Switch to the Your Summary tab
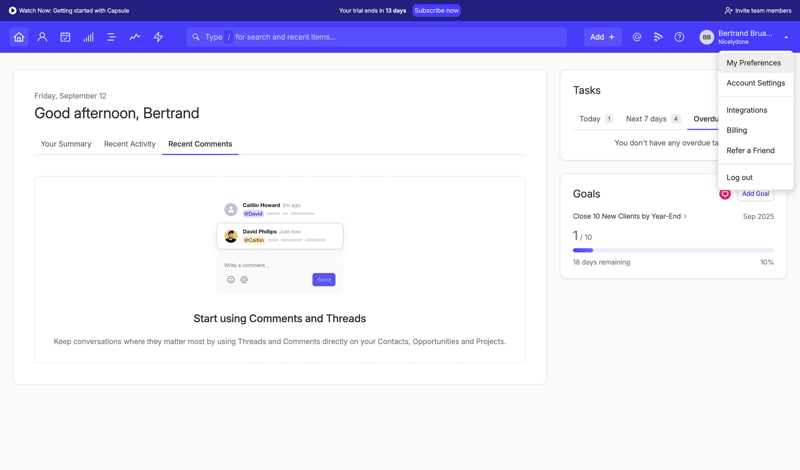The image size is (800, 470). (66, 144)
